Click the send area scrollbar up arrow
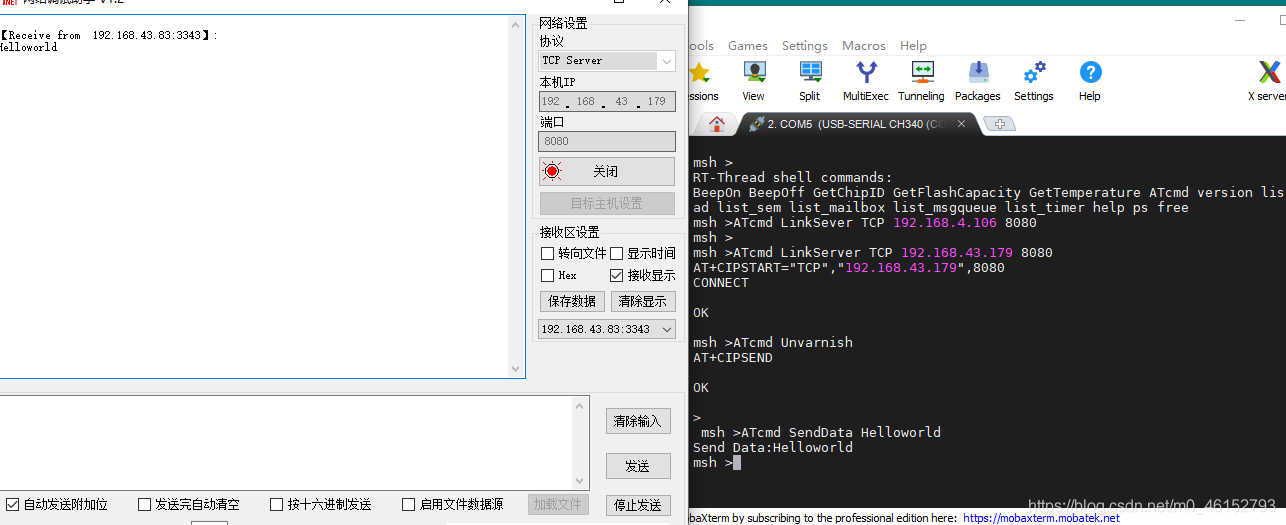 [x=580, y=405]
